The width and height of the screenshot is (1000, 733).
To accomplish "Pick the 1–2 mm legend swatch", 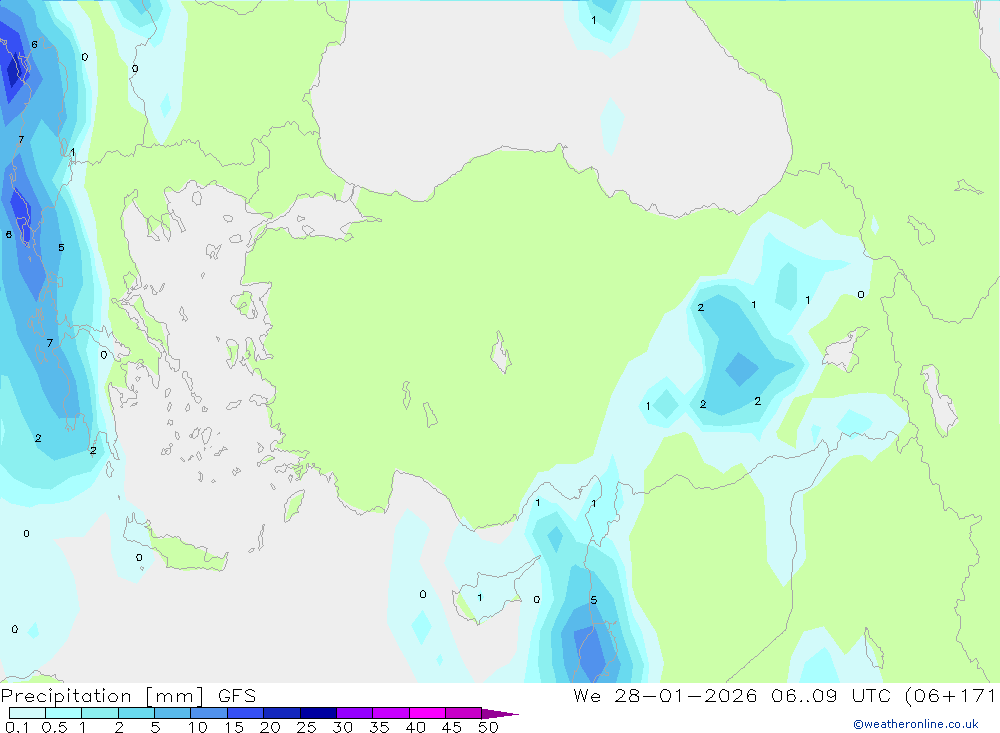I will 99,713.
